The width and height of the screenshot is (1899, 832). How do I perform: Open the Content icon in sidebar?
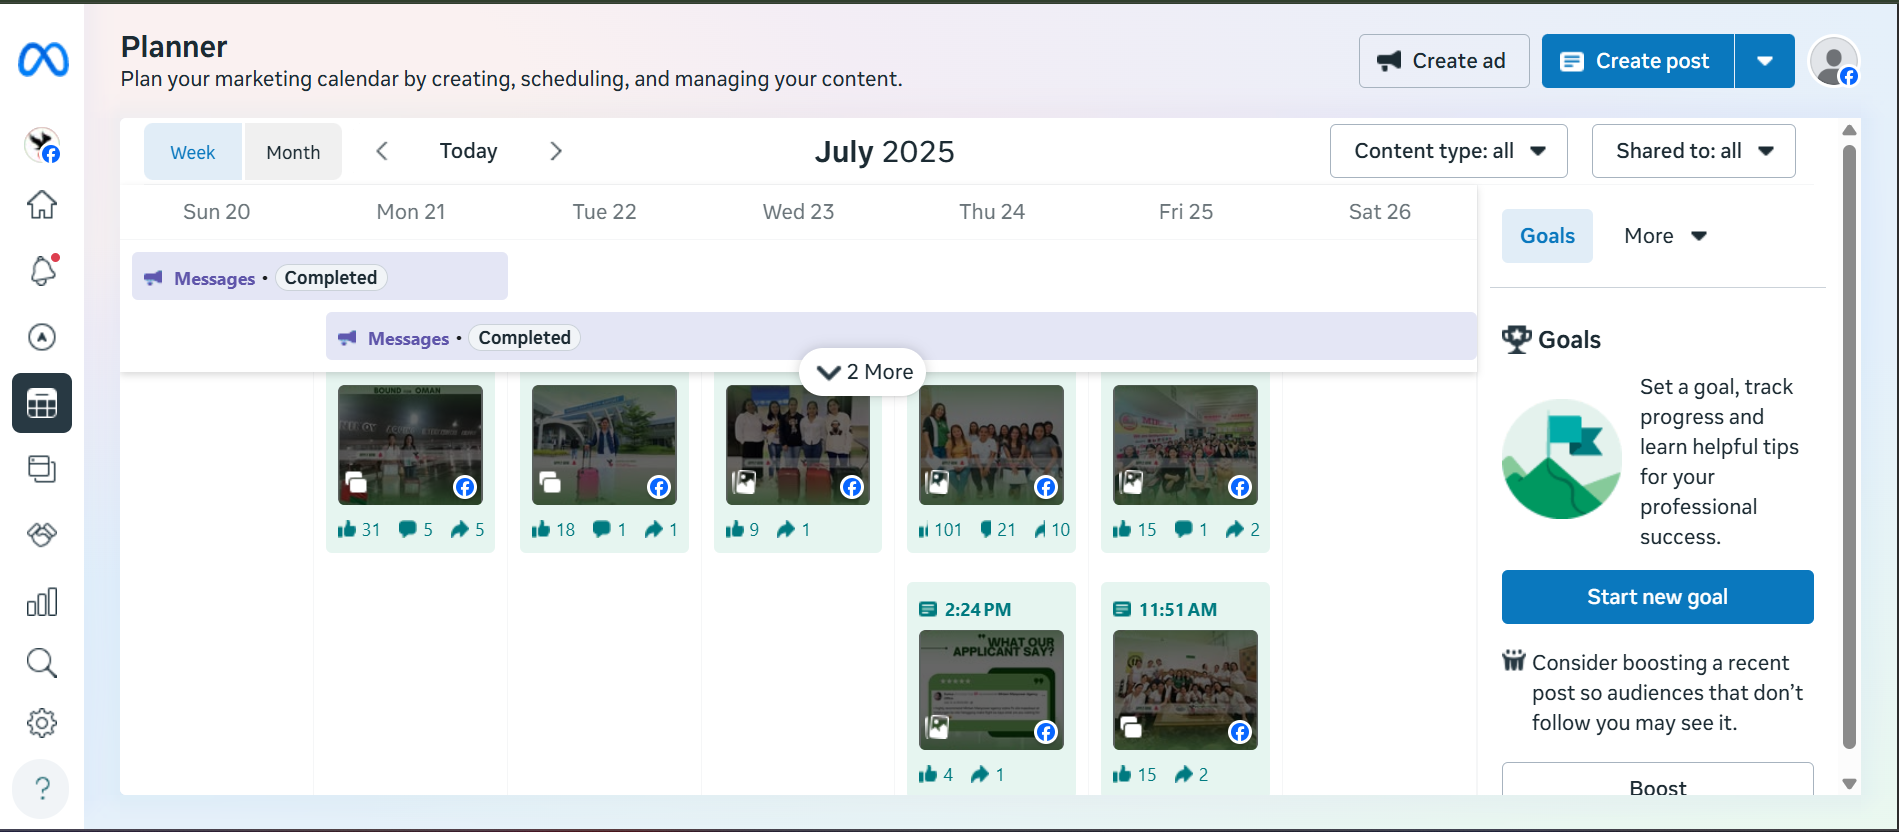click(42, 469)
